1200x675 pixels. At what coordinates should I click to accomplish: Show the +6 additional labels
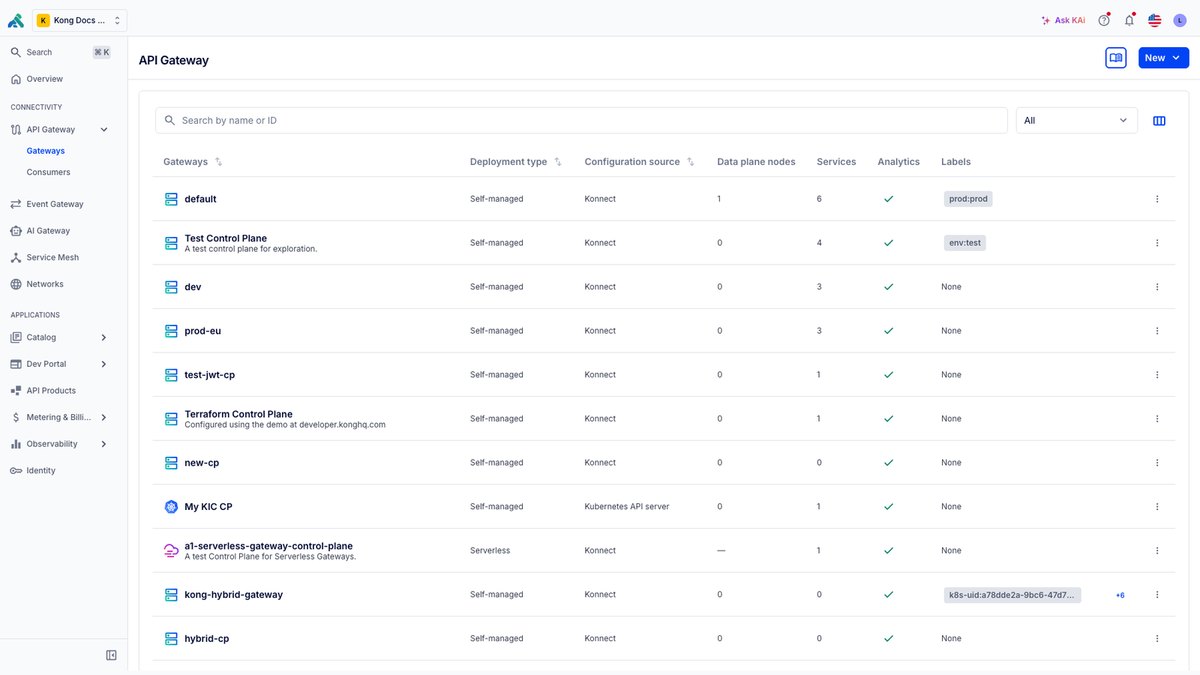[x=1120, y=595]
